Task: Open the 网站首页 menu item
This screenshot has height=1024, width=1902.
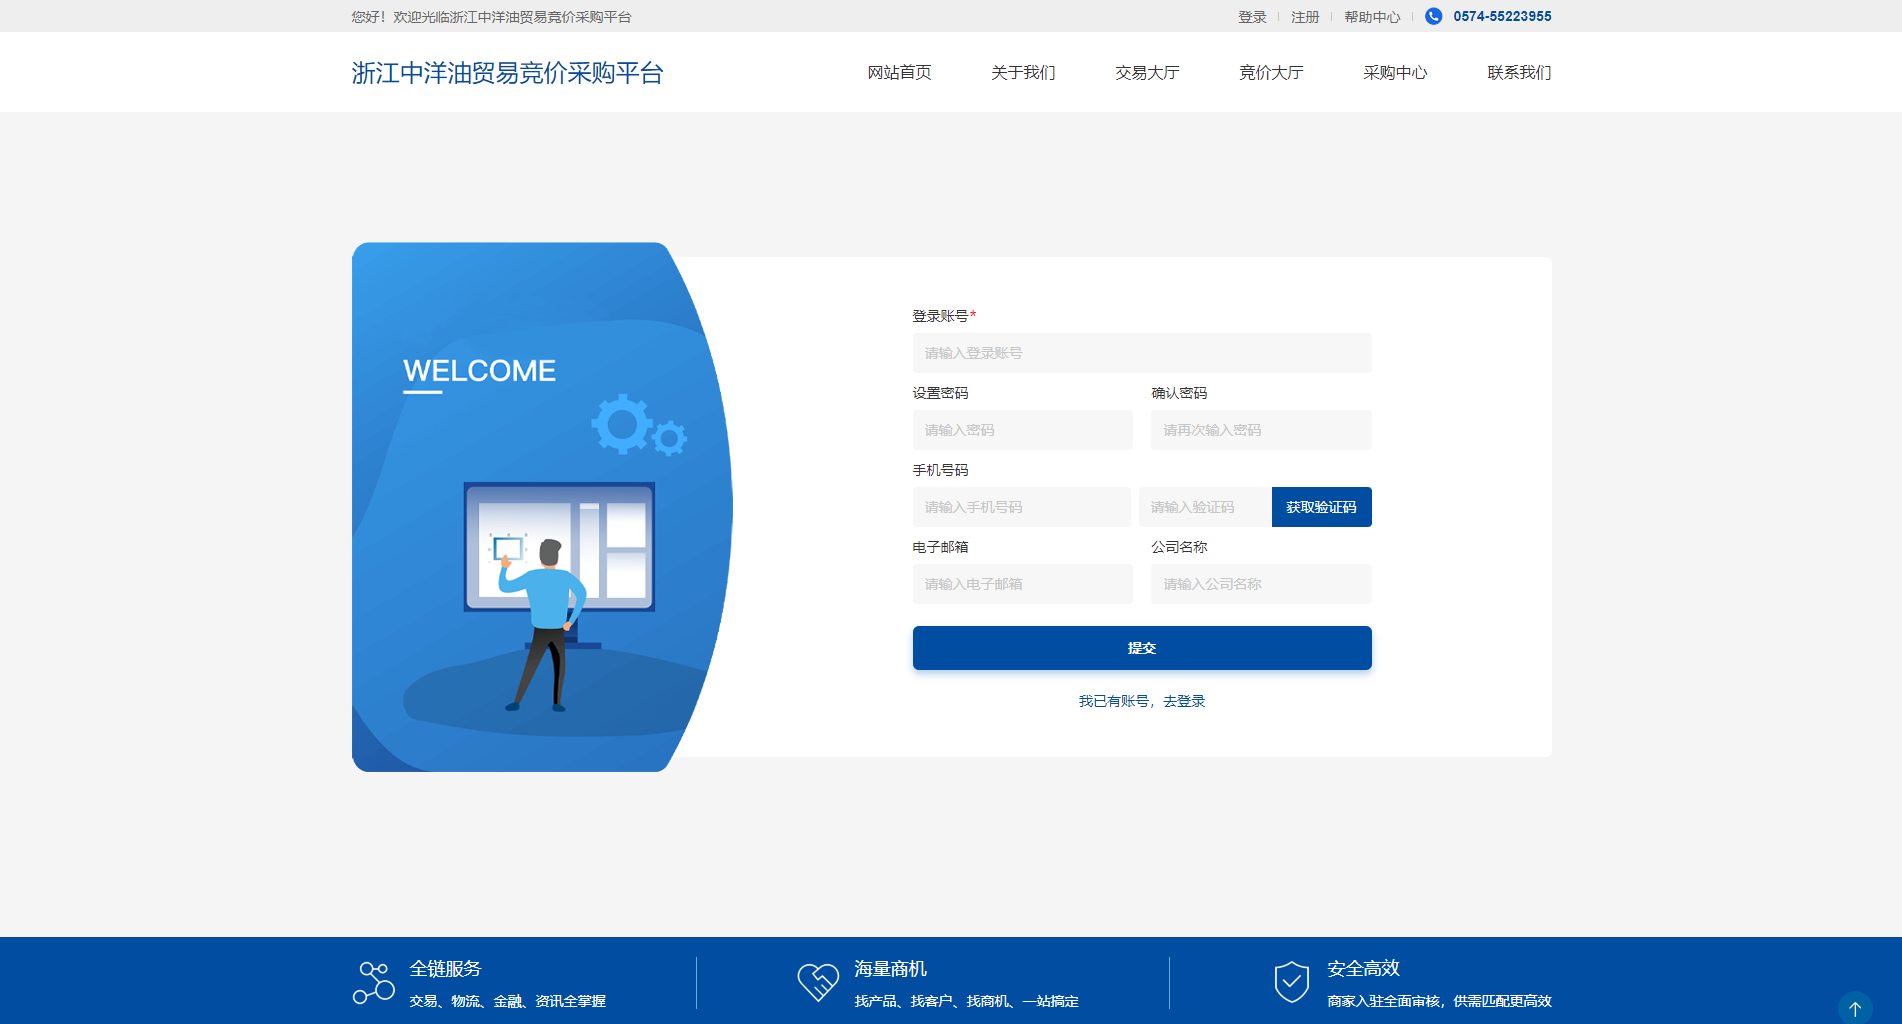Action: point(899,72)
